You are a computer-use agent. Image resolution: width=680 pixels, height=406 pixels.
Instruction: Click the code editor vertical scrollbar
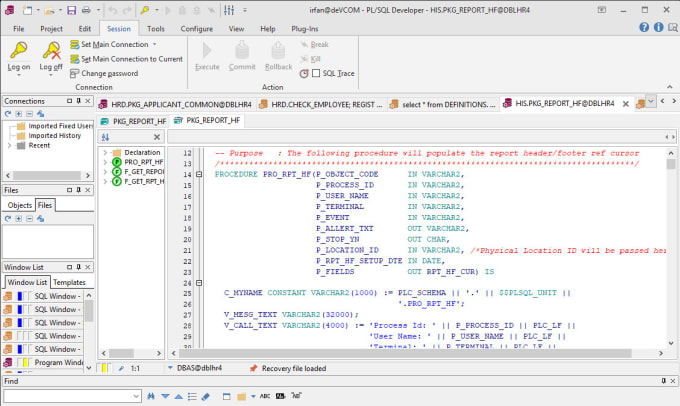671,247
